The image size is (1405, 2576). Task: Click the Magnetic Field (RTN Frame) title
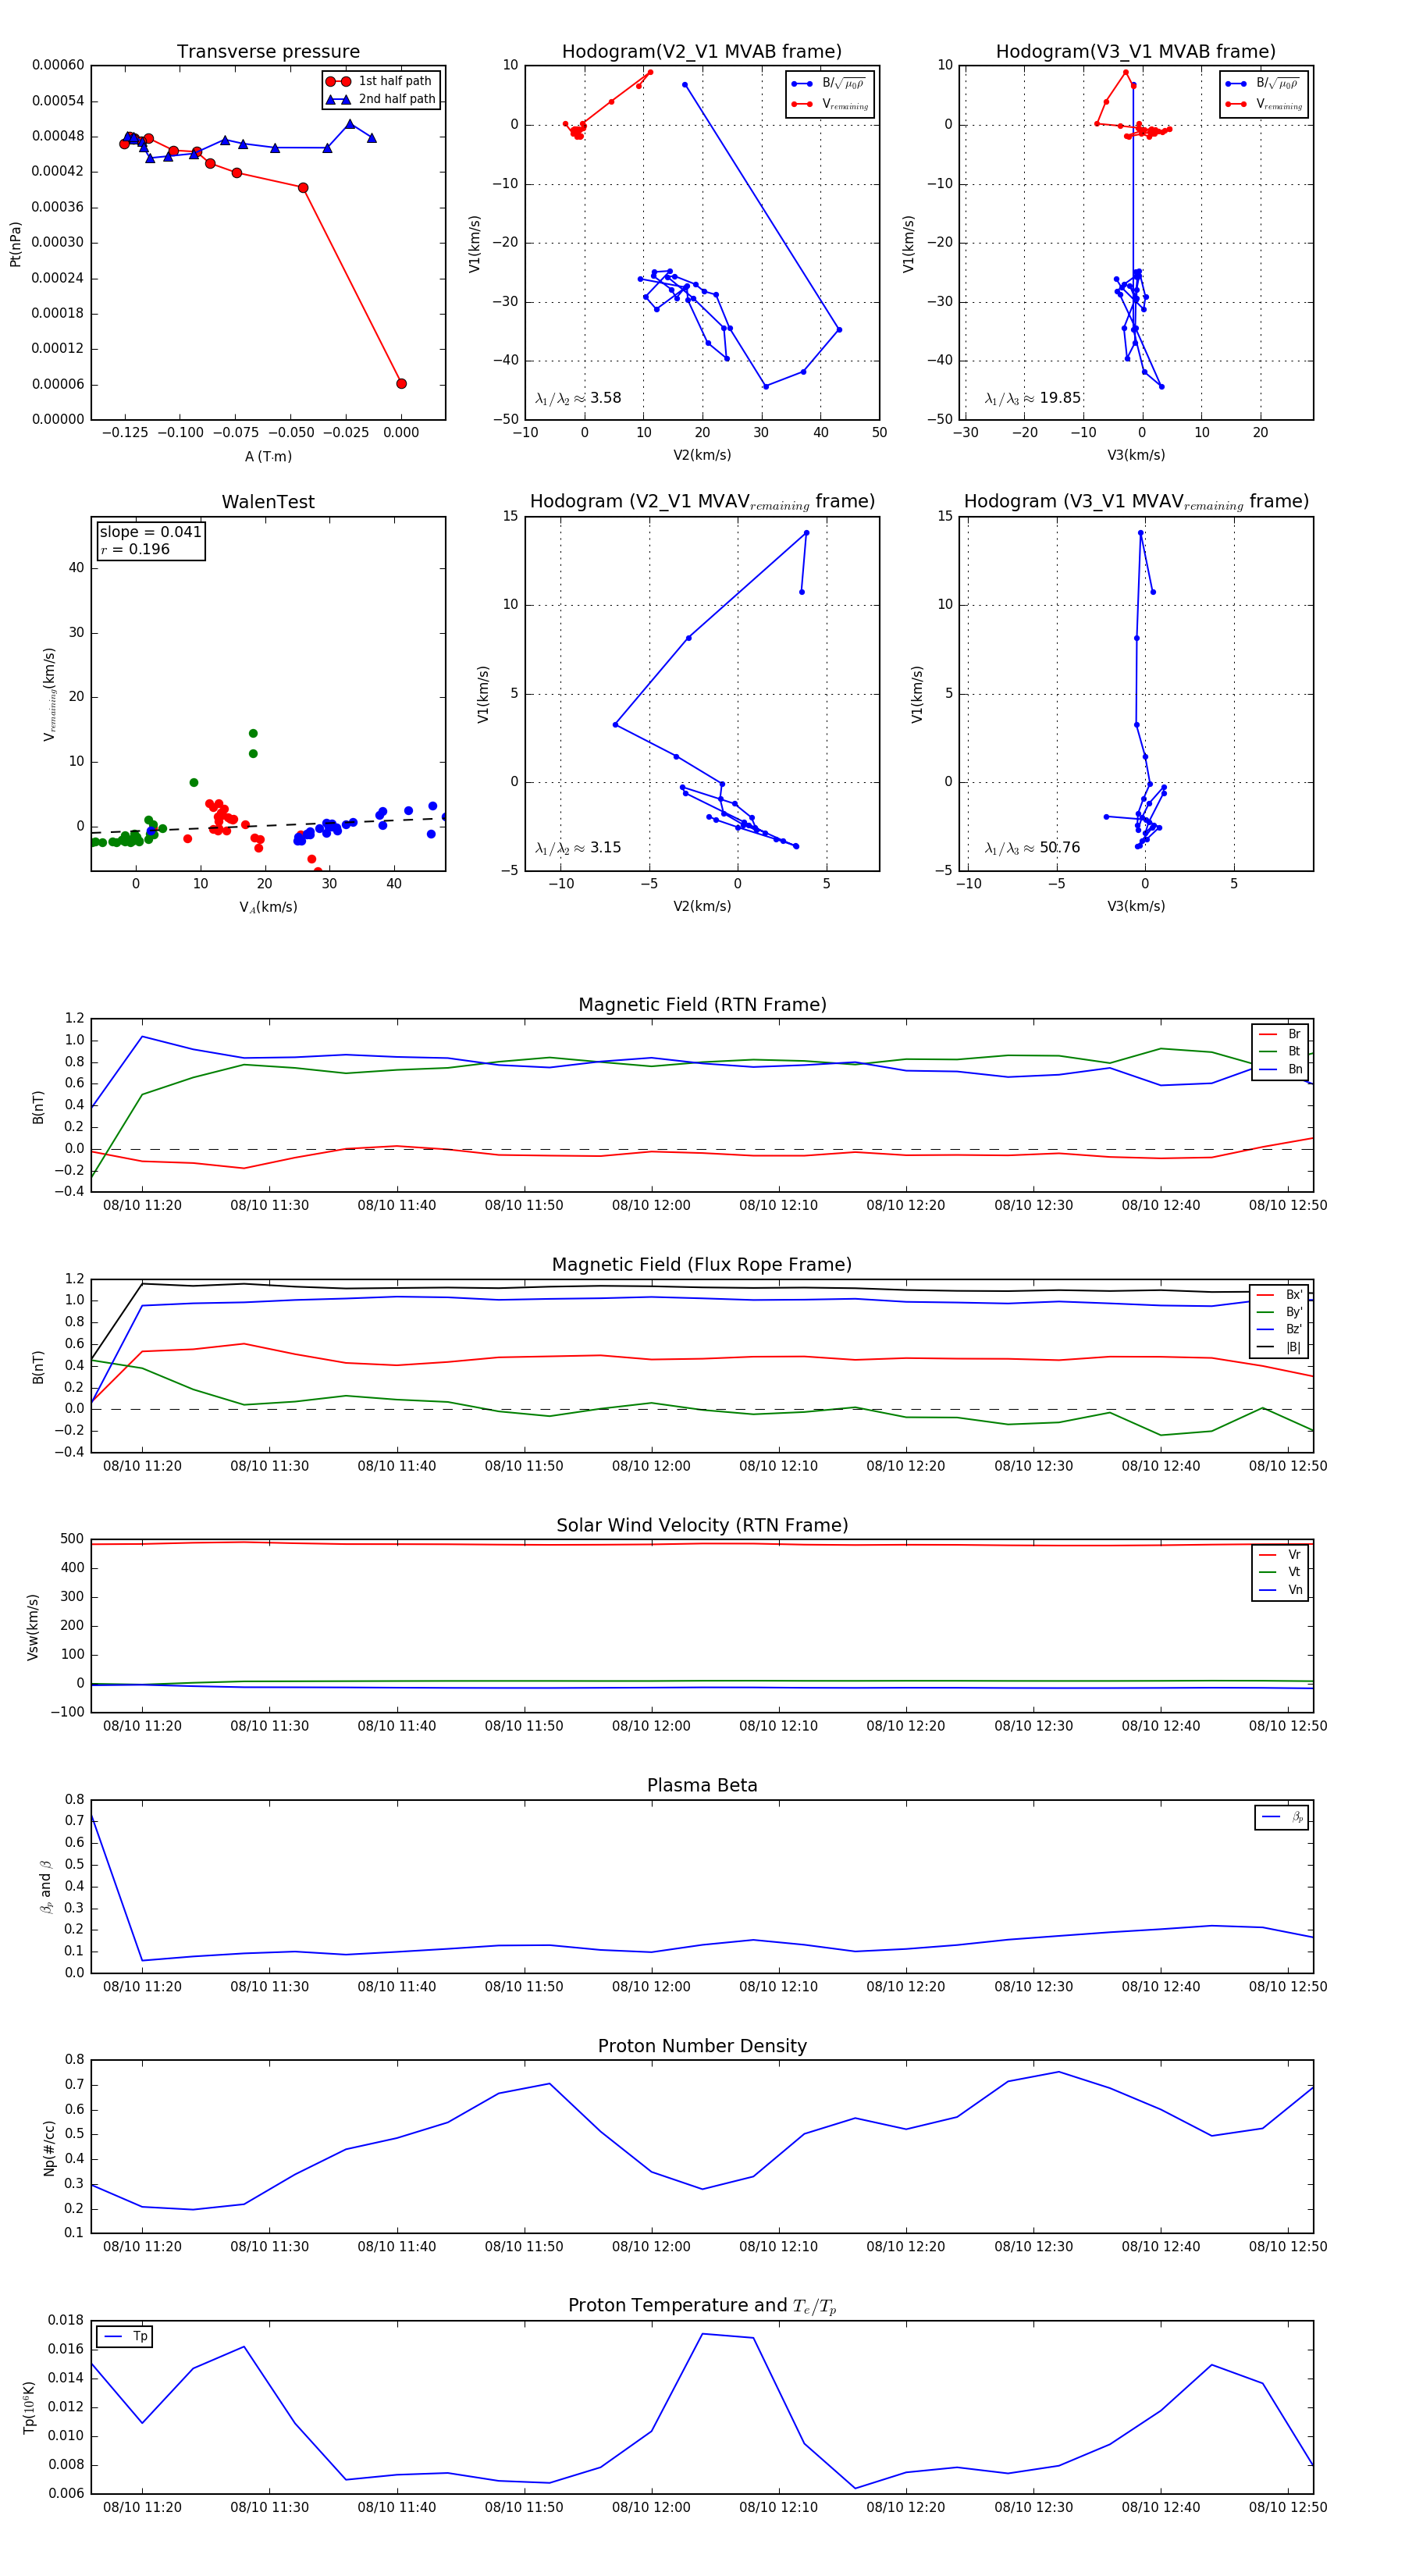pos(702,1004)
